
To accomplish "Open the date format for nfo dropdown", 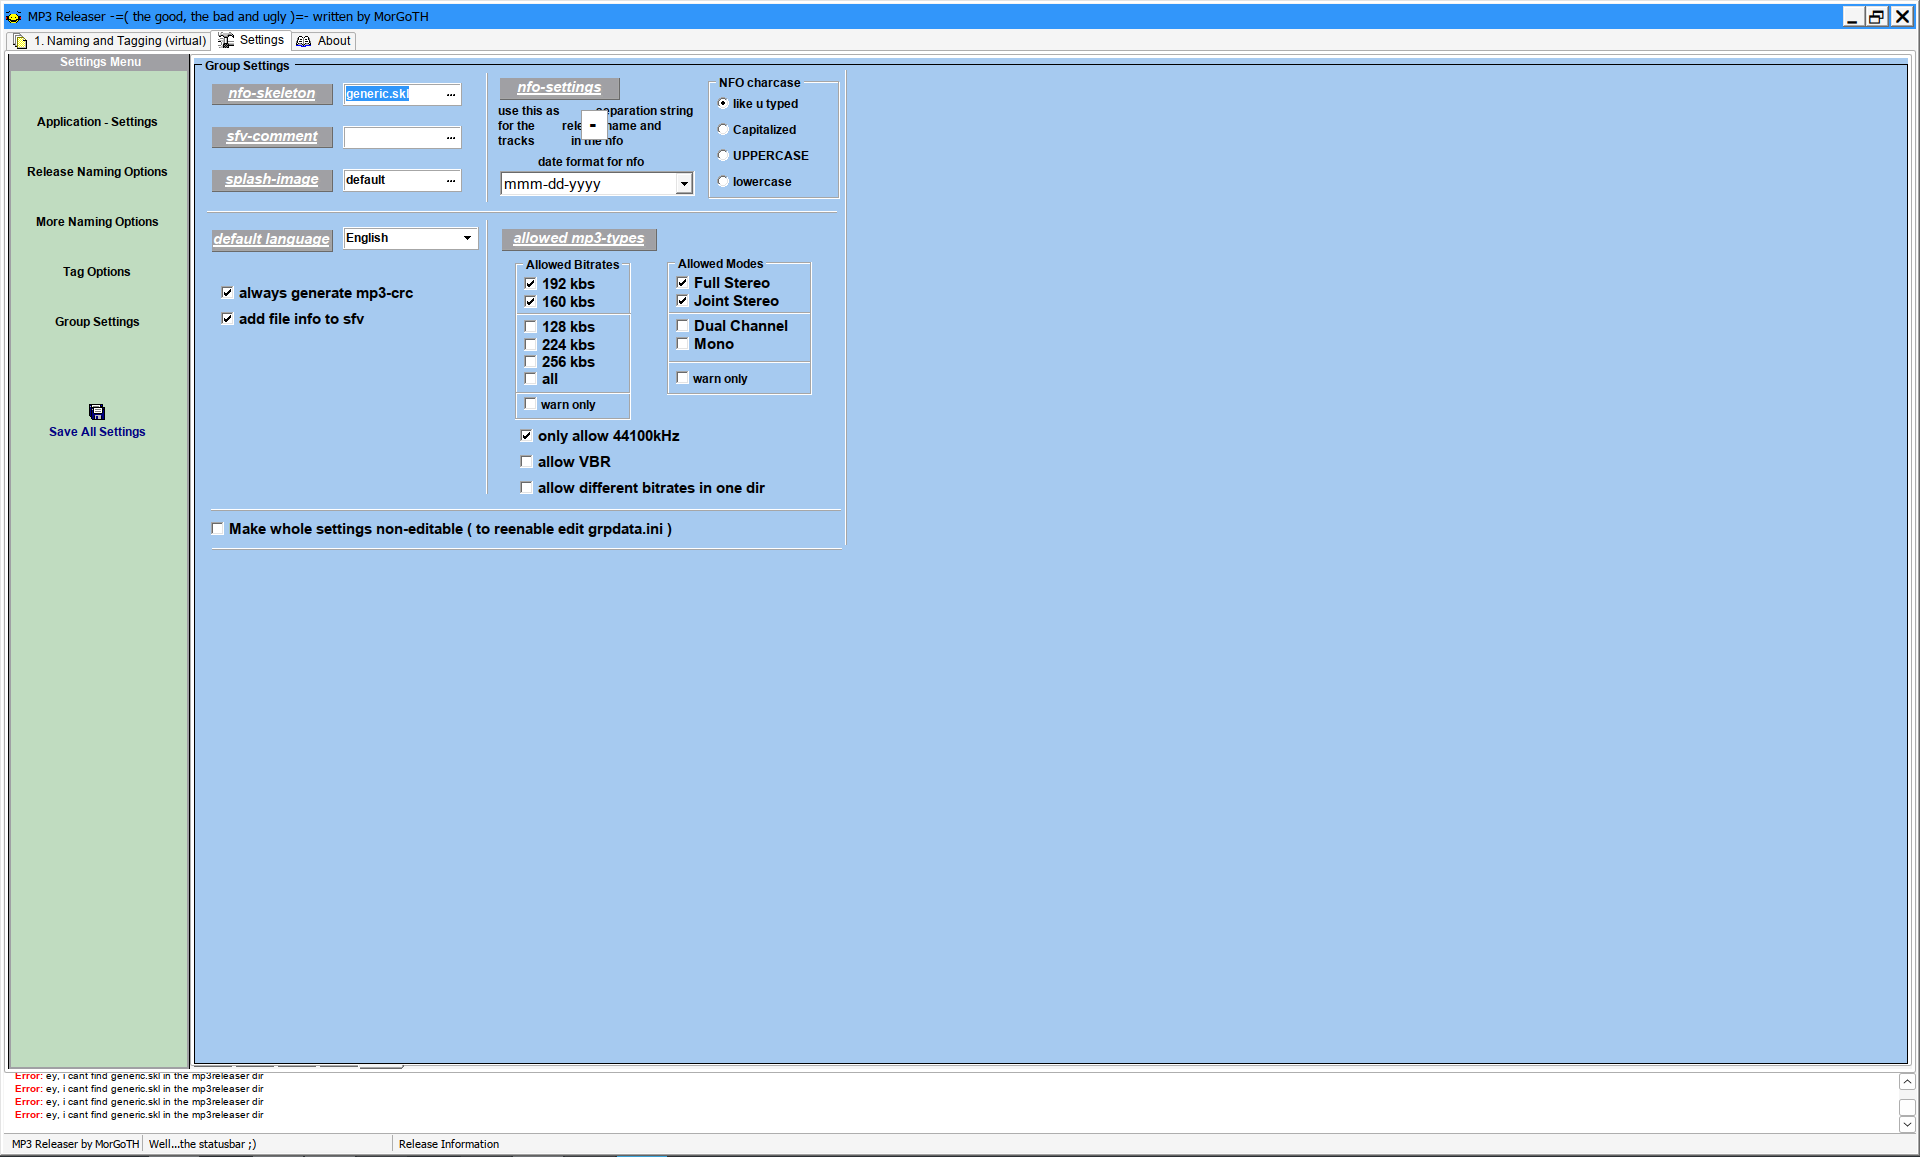I will [684, 184].
